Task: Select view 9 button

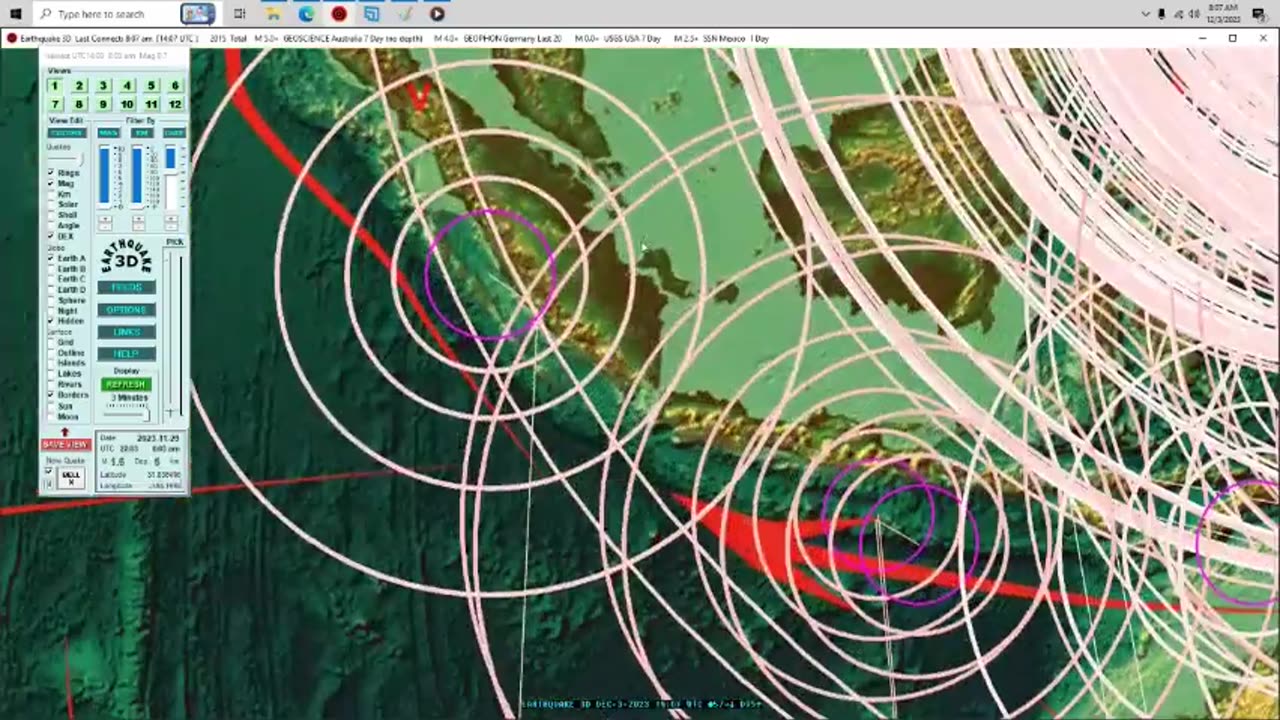Action: coord(103,104)
